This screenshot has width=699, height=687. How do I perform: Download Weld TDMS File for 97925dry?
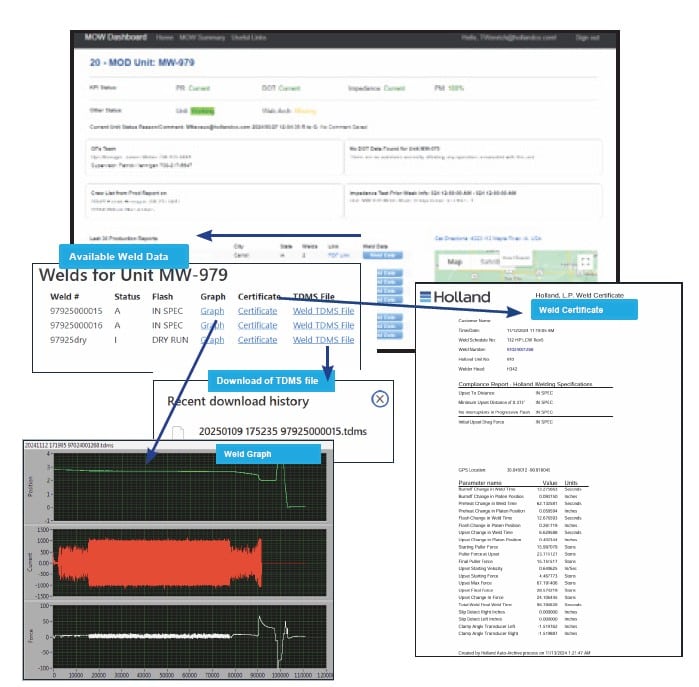pyautogui.click(x=323, y=339)
